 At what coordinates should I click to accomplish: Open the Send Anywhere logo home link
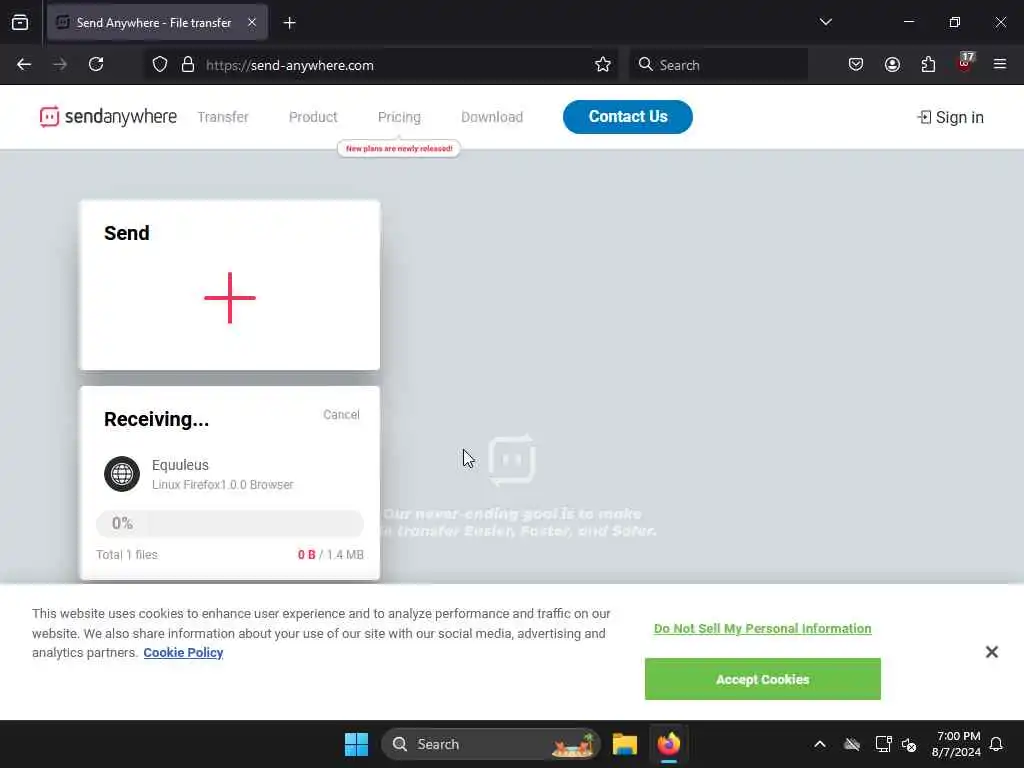(108, 117)
